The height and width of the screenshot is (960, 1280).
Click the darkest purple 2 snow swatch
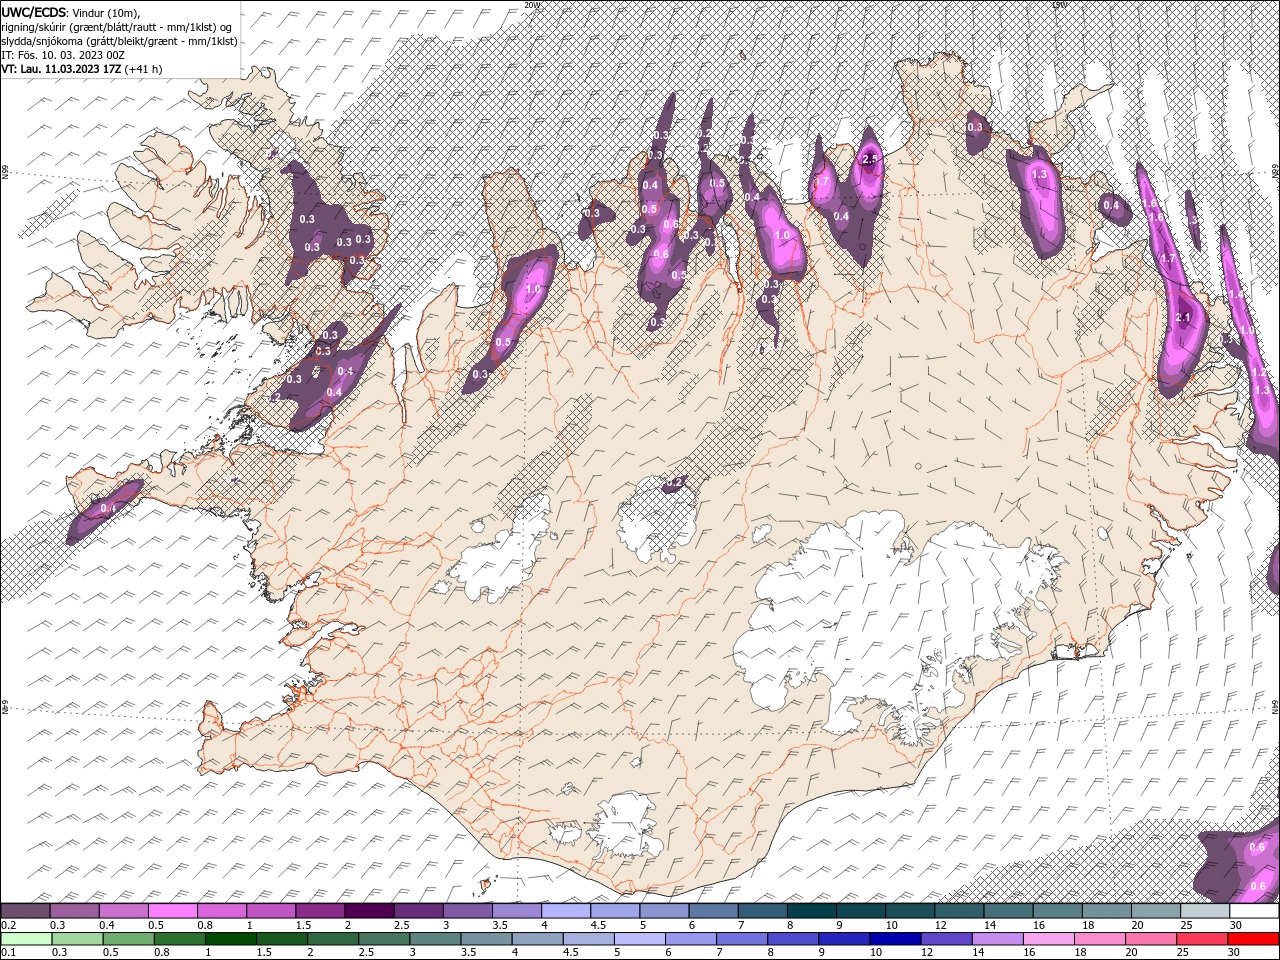point(368,911)
